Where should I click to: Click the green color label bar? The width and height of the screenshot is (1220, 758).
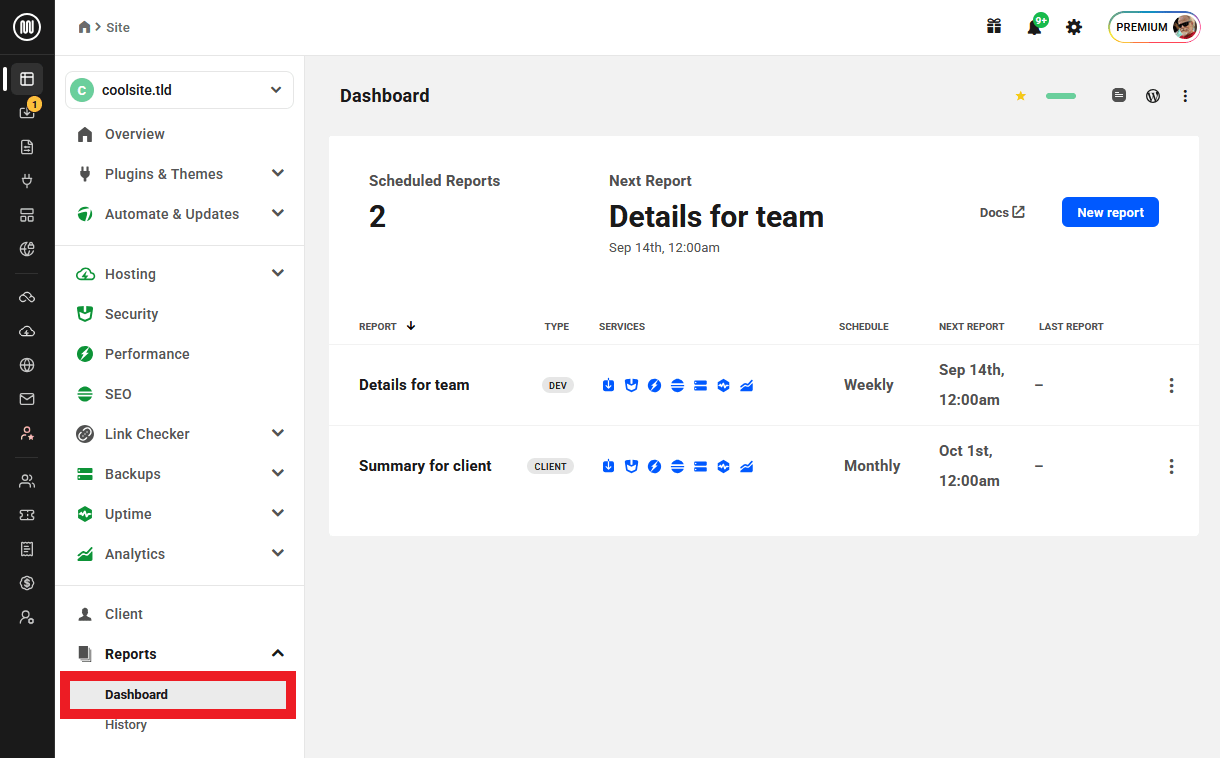[x=1061, y=96]
